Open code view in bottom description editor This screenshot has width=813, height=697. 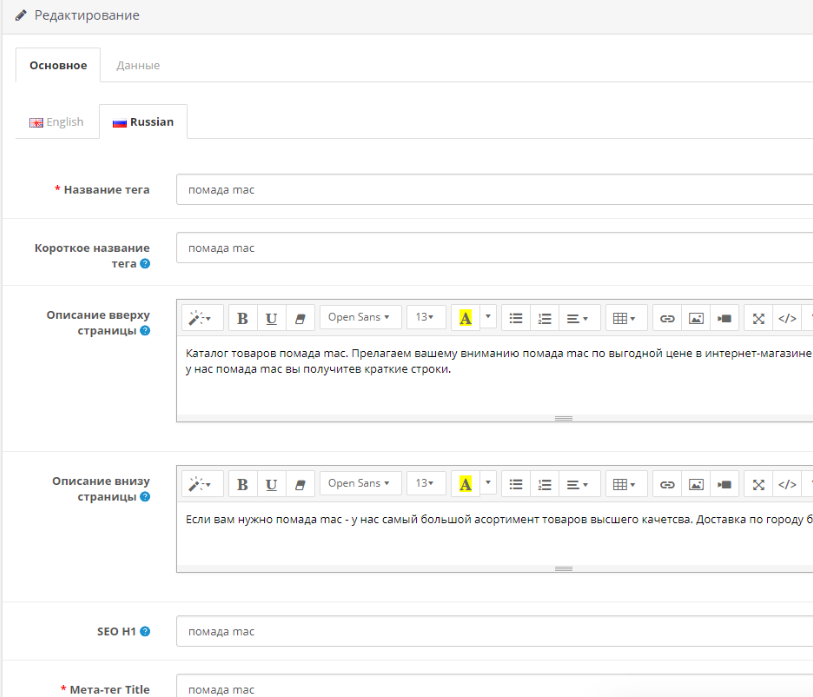coord(787,484)
